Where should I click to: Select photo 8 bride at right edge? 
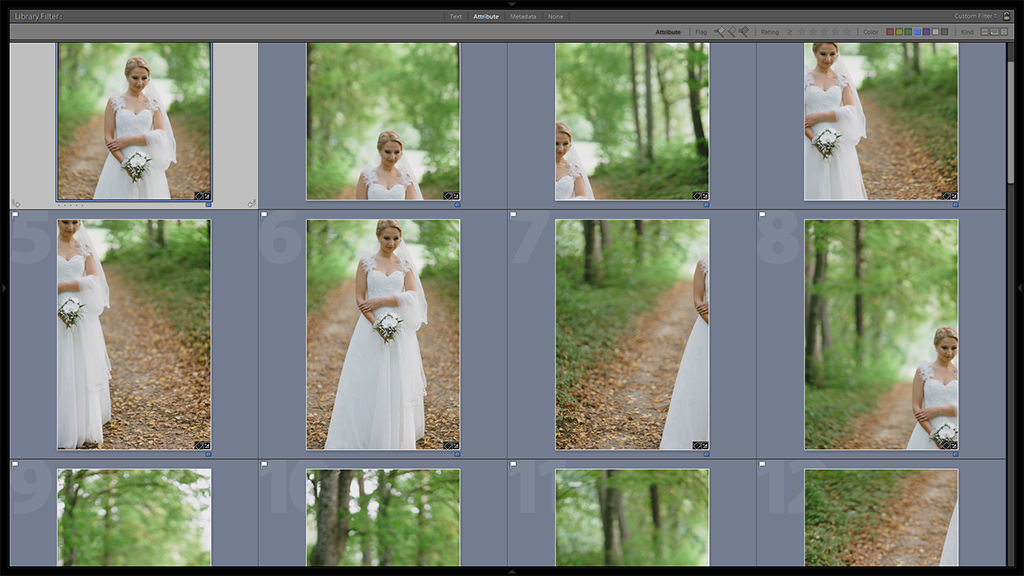point(881,334)
